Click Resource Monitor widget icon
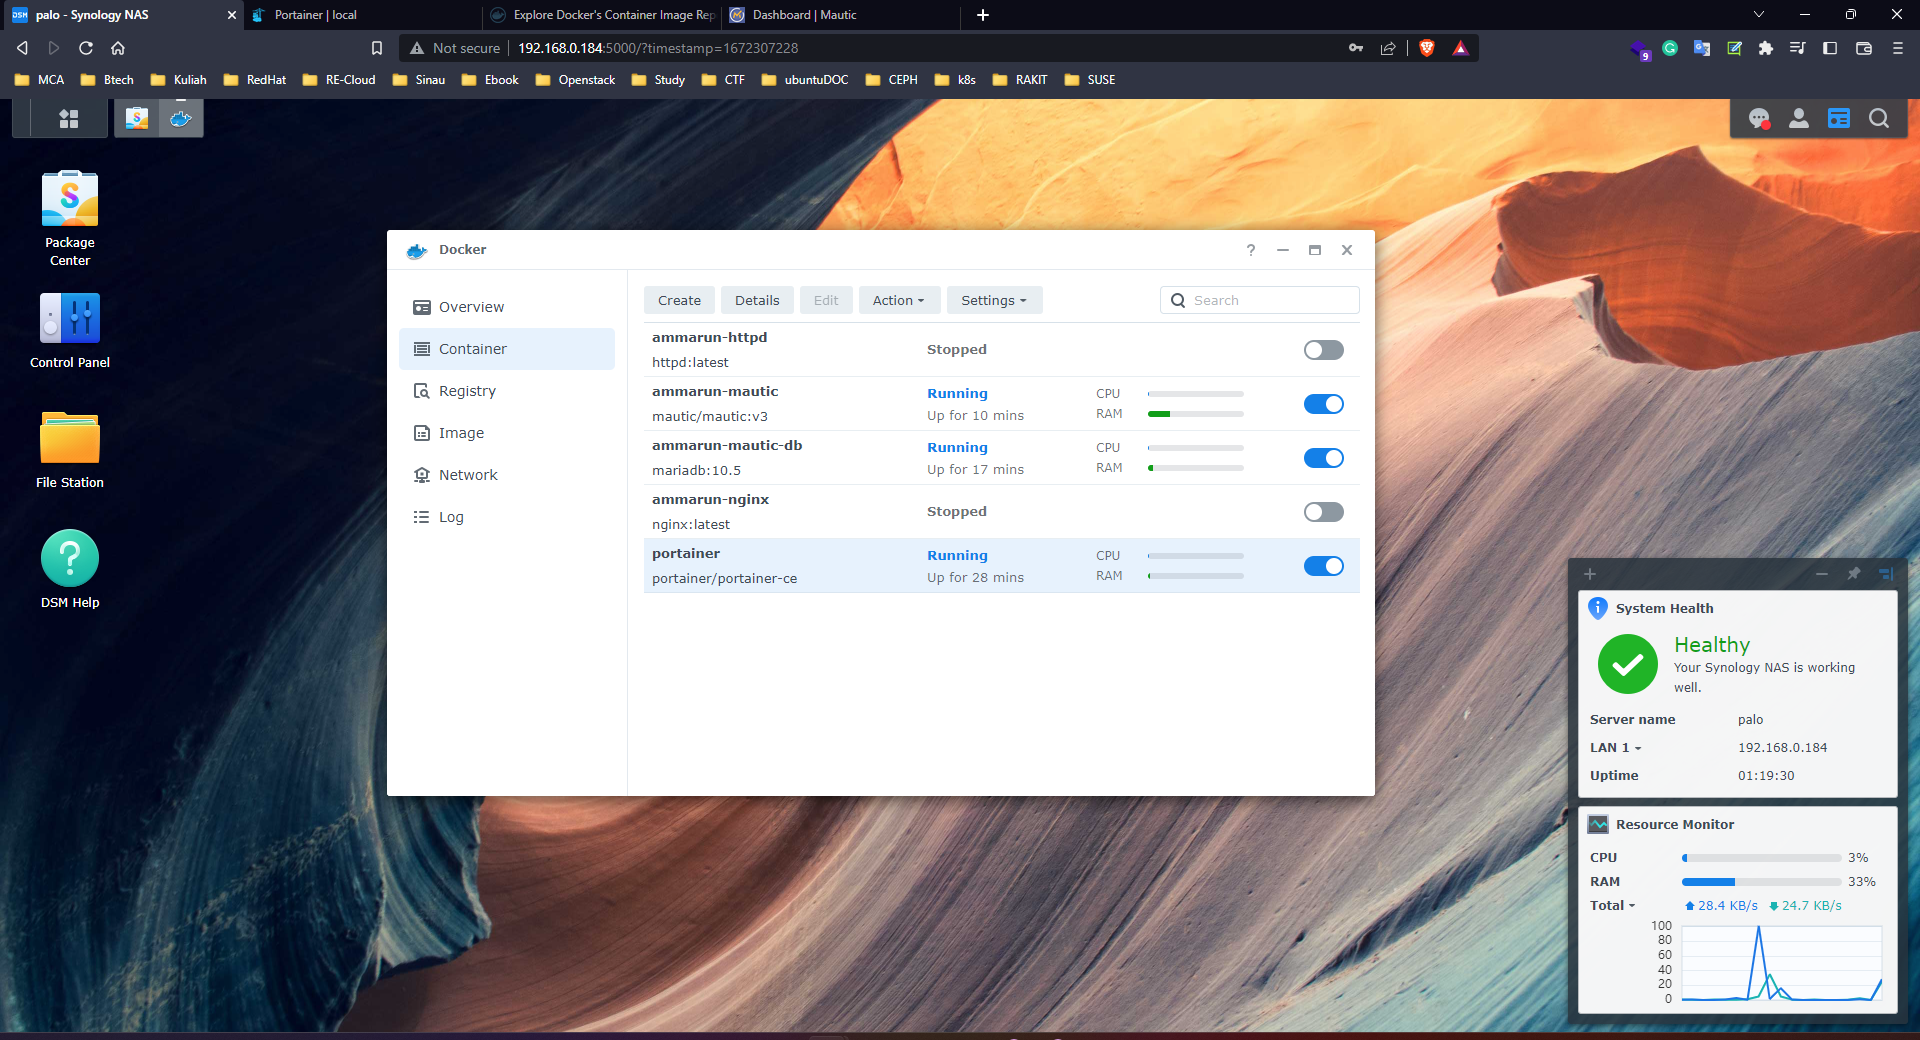The height and width of the screenshot is (1040, 1920). [x=1598, y=824]
